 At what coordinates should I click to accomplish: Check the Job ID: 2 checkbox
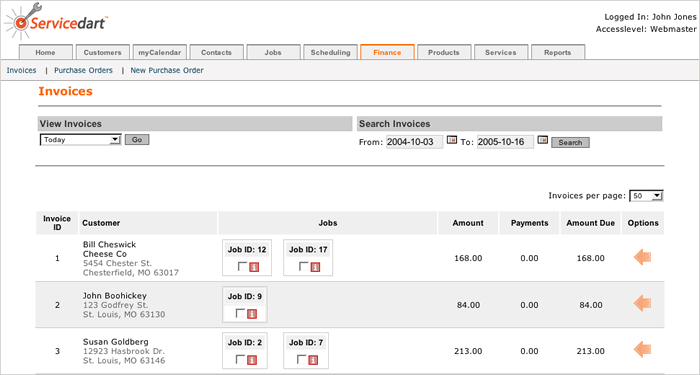240,359
